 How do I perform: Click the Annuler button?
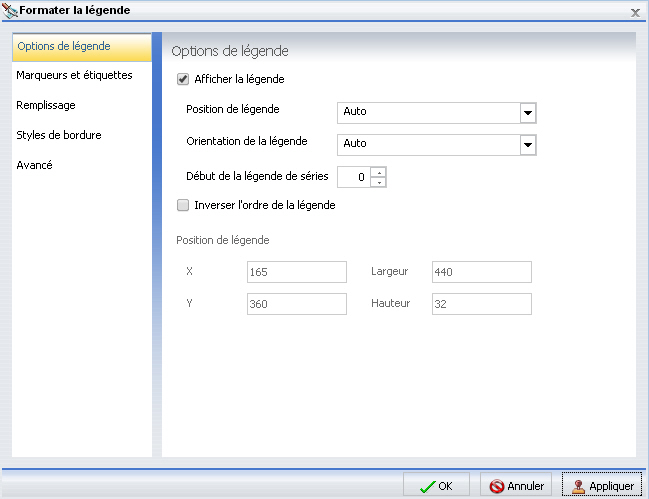coord(516,485)
